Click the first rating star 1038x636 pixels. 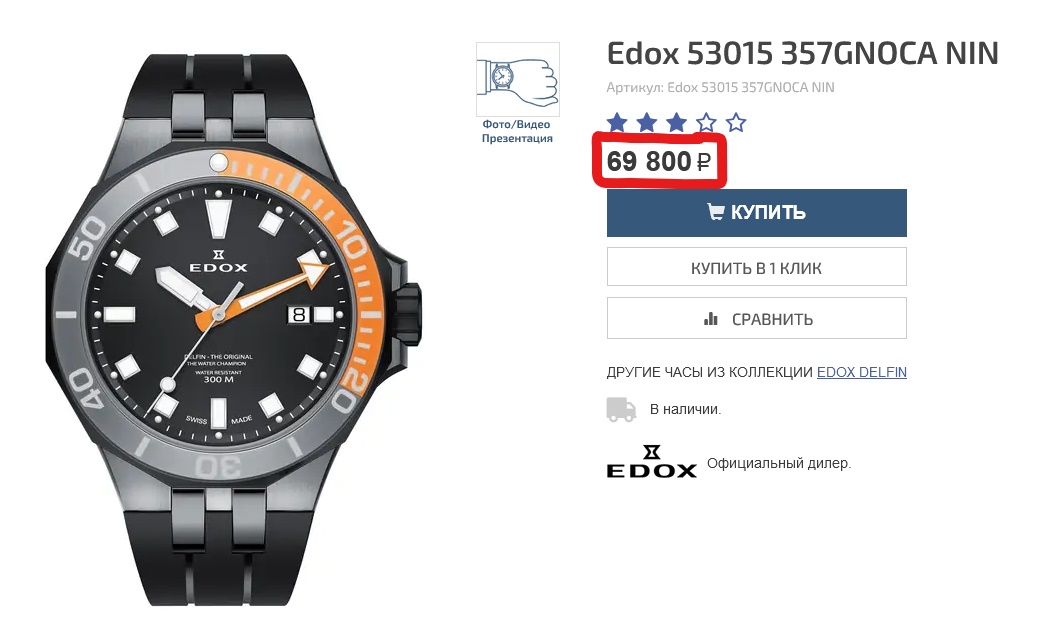pos(617,122)
